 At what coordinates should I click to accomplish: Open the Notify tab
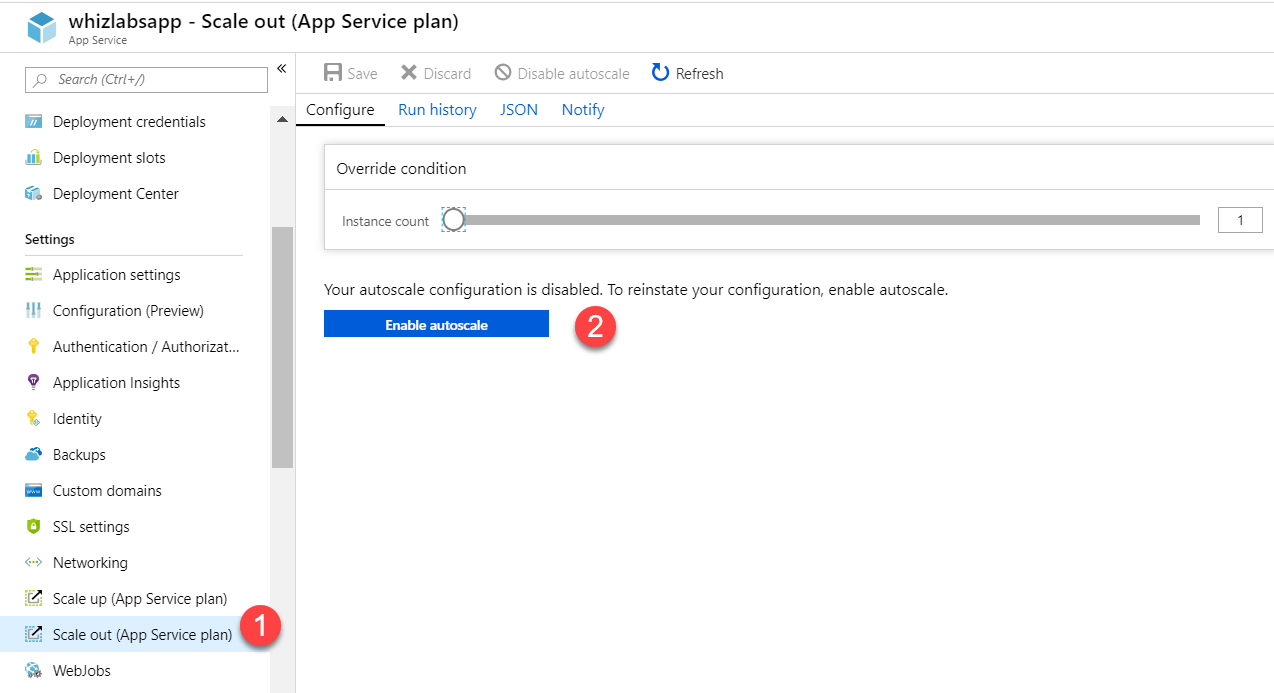coord(583,110)
